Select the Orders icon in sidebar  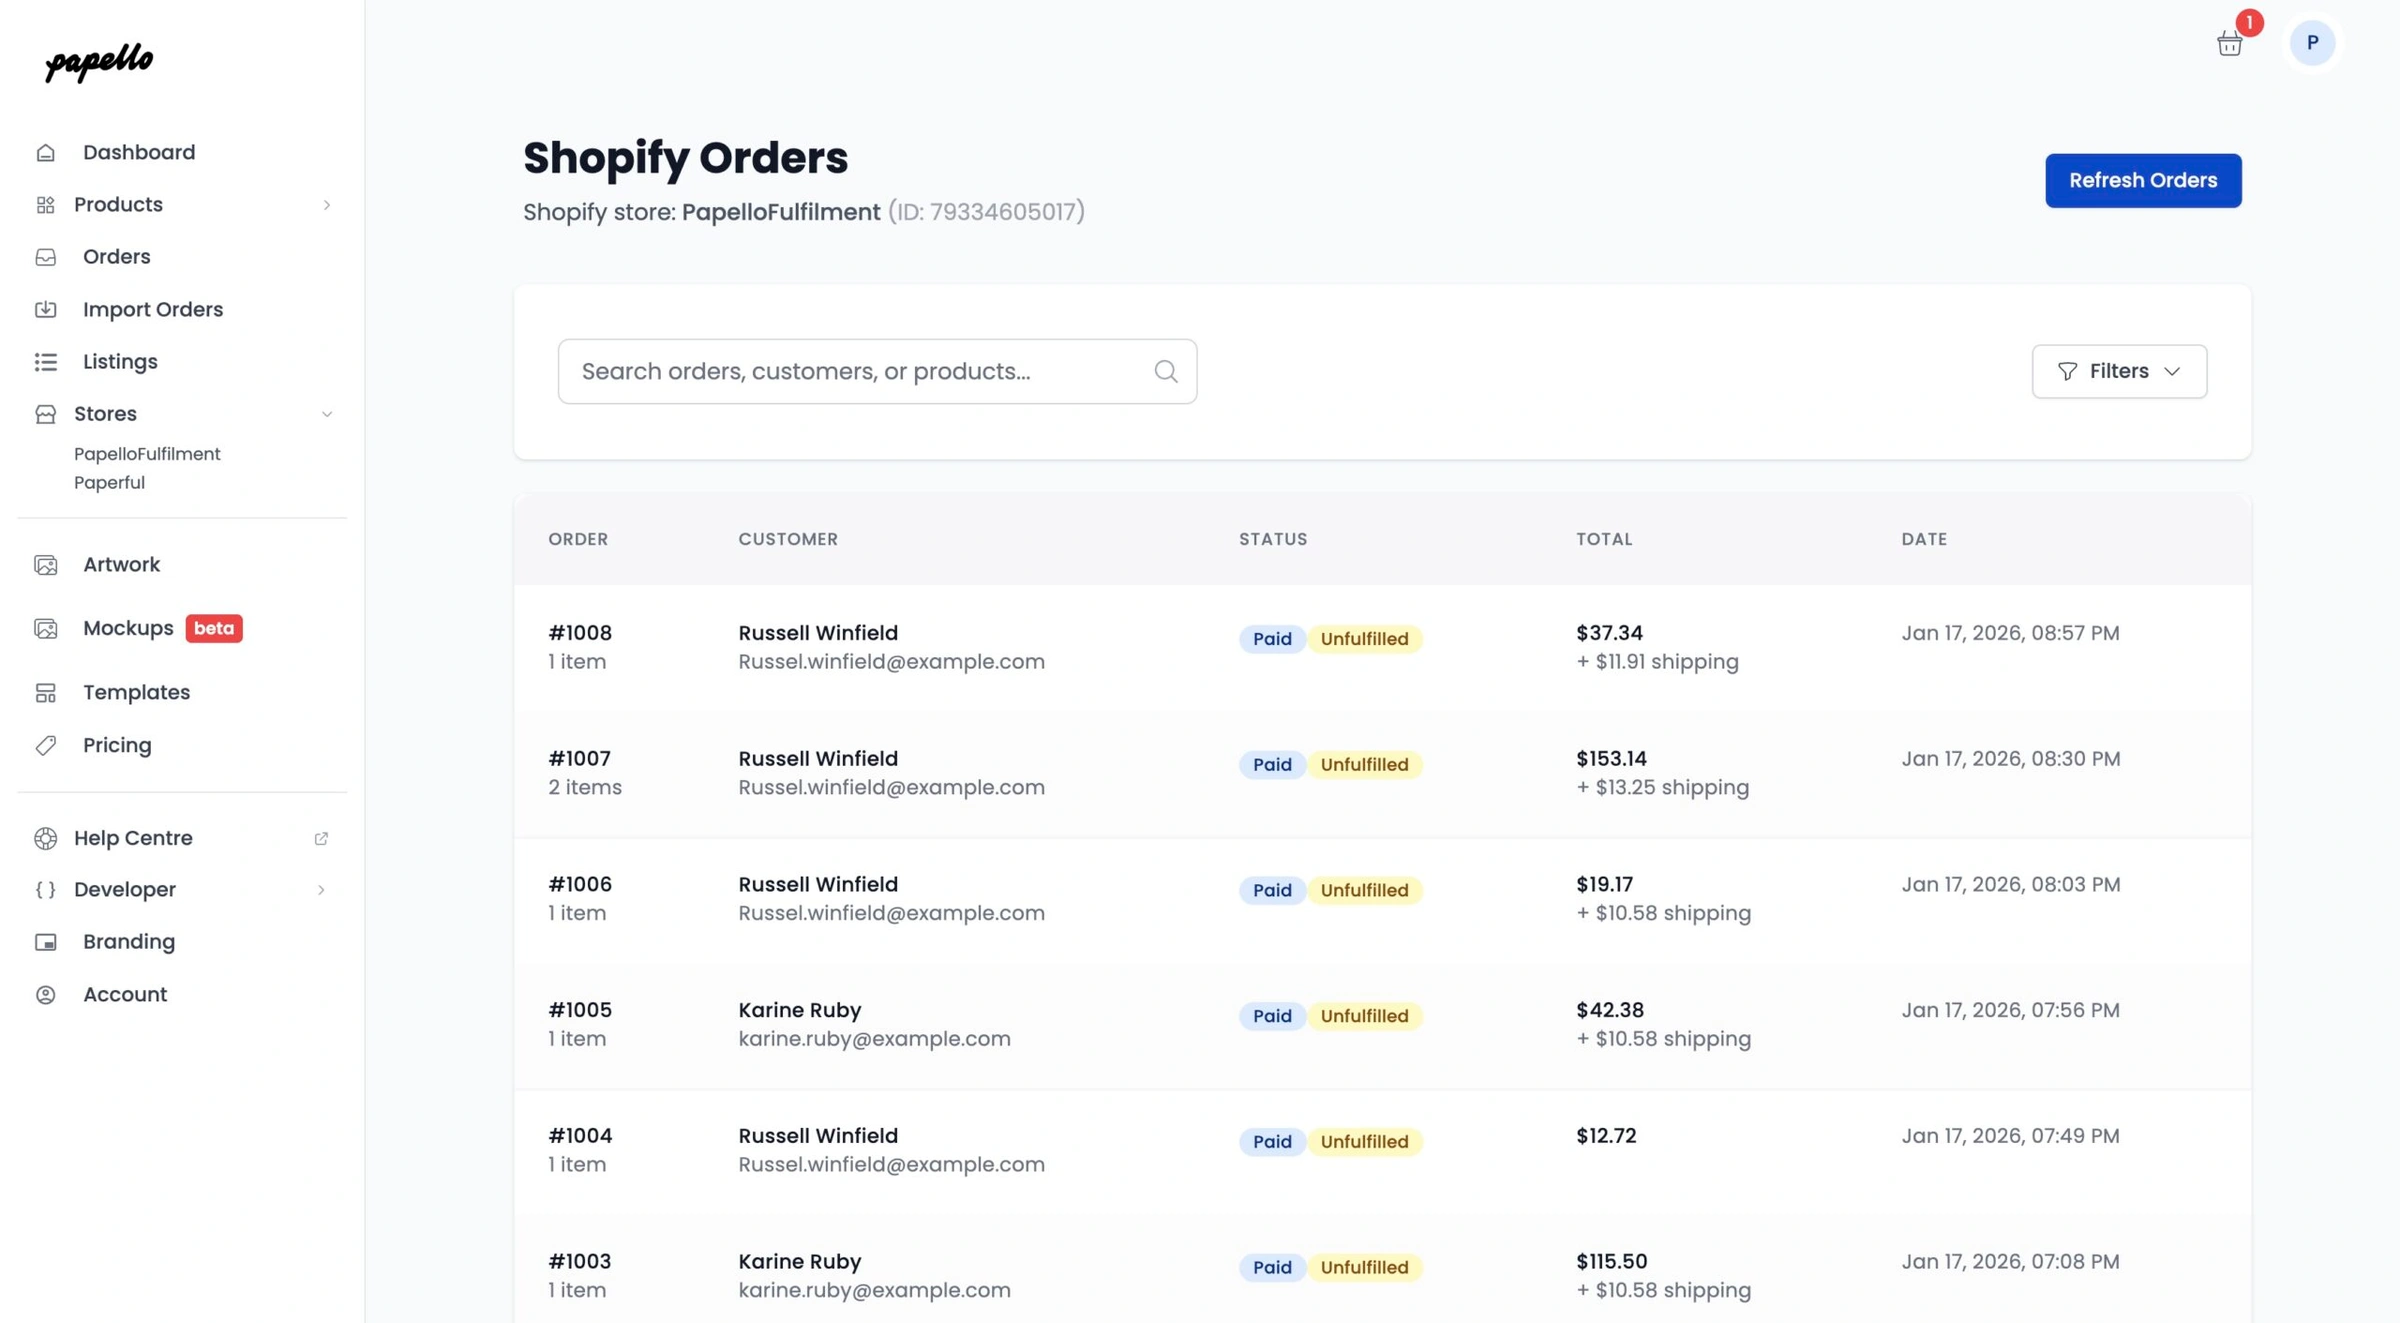coord(46,257)
